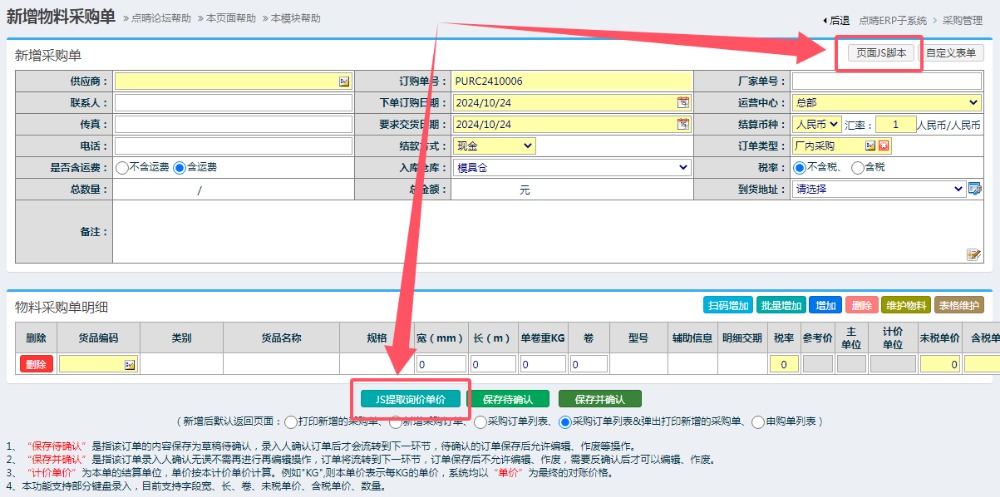Select 不含运费 radio option
Viewport: 1000px width, 497px height.
[x=122, y=168]
